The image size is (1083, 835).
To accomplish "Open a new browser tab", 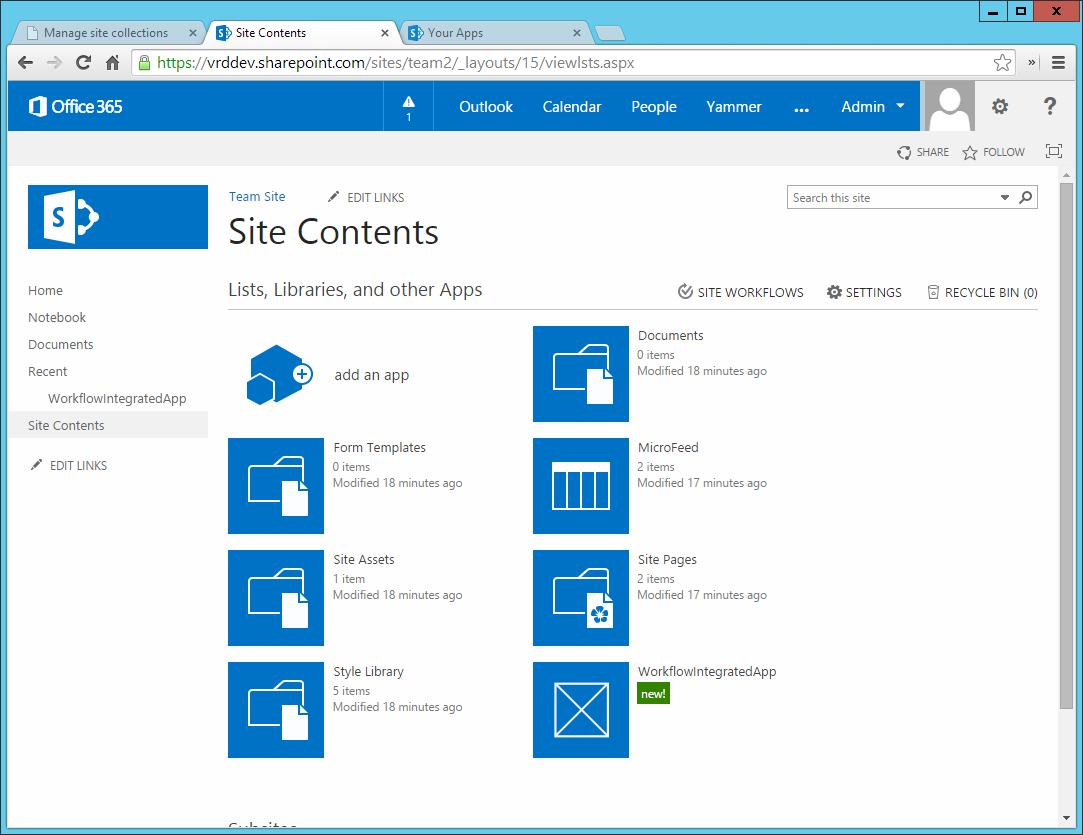I will pyautogui.click(x=609, y=32).
